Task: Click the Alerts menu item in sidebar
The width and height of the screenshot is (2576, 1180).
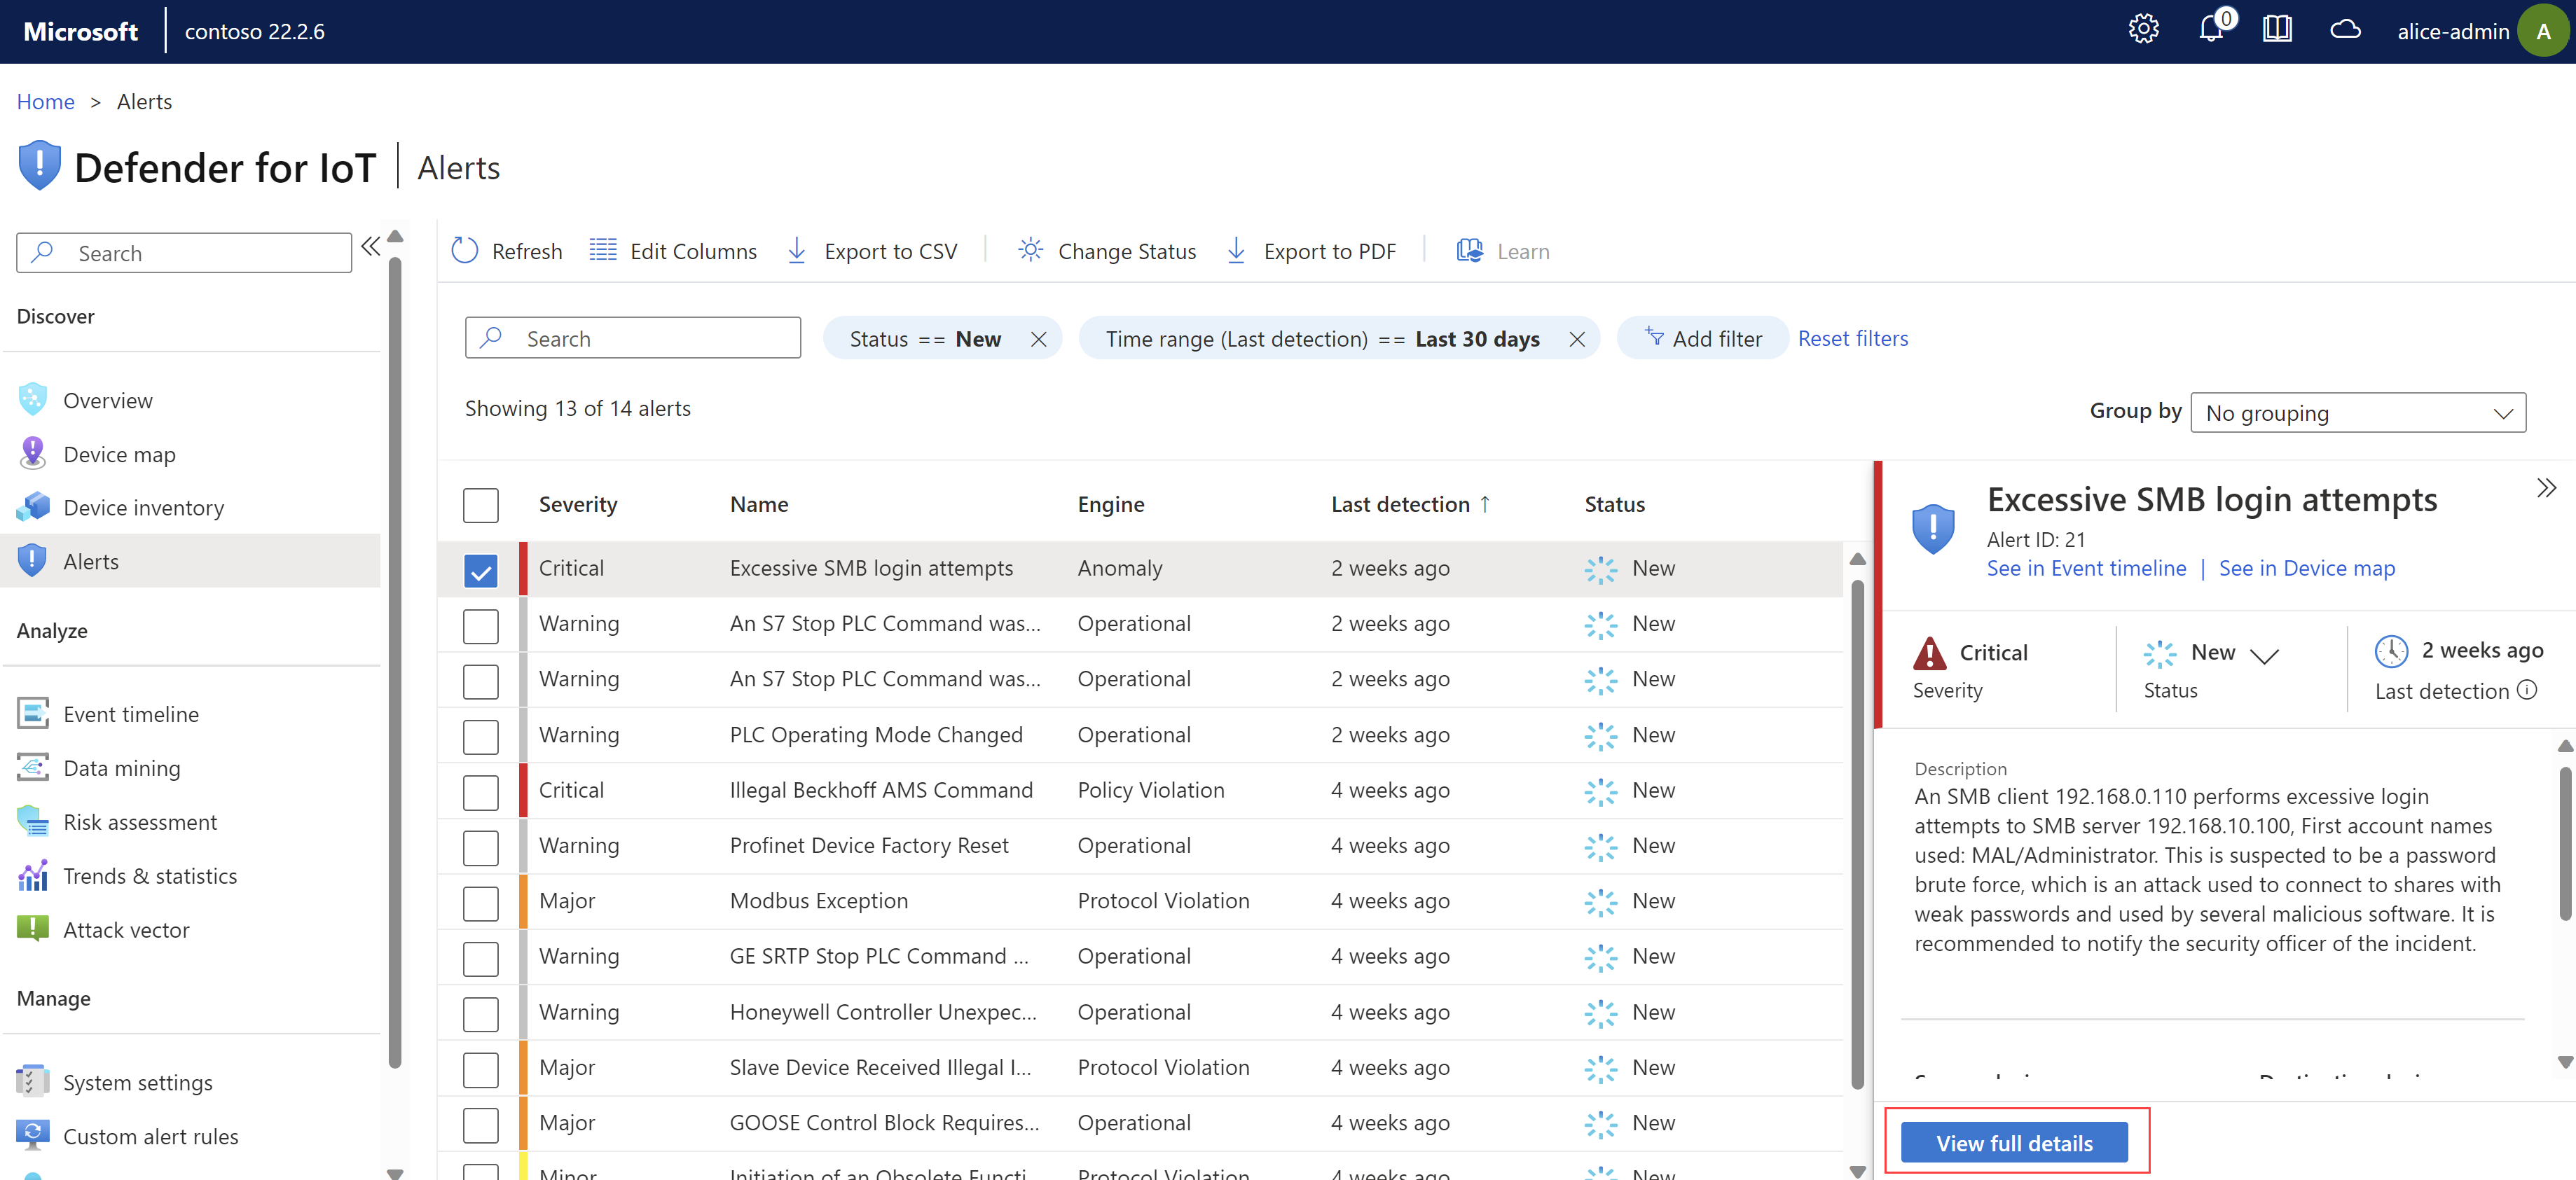Action: pos(90,560)
